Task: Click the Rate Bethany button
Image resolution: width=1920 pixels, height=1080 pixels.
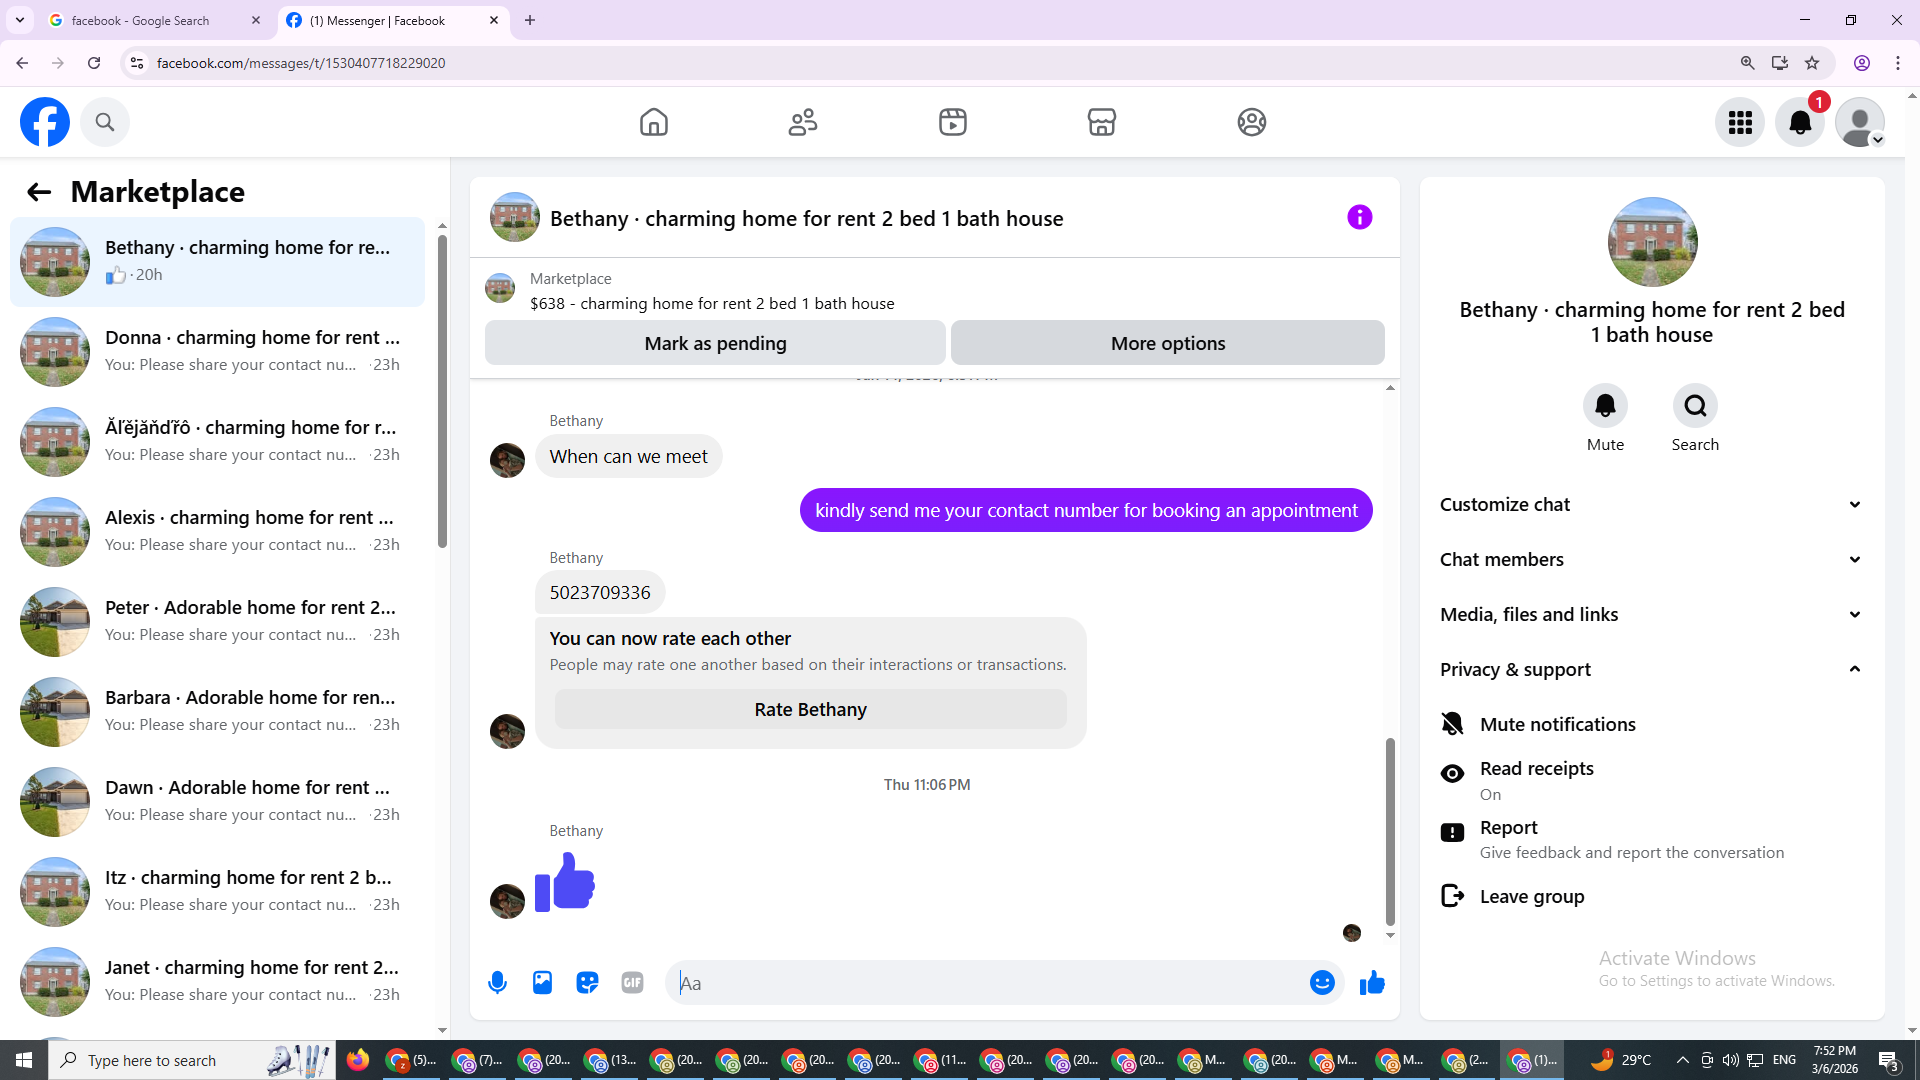Action: click(x=810, y=709)
